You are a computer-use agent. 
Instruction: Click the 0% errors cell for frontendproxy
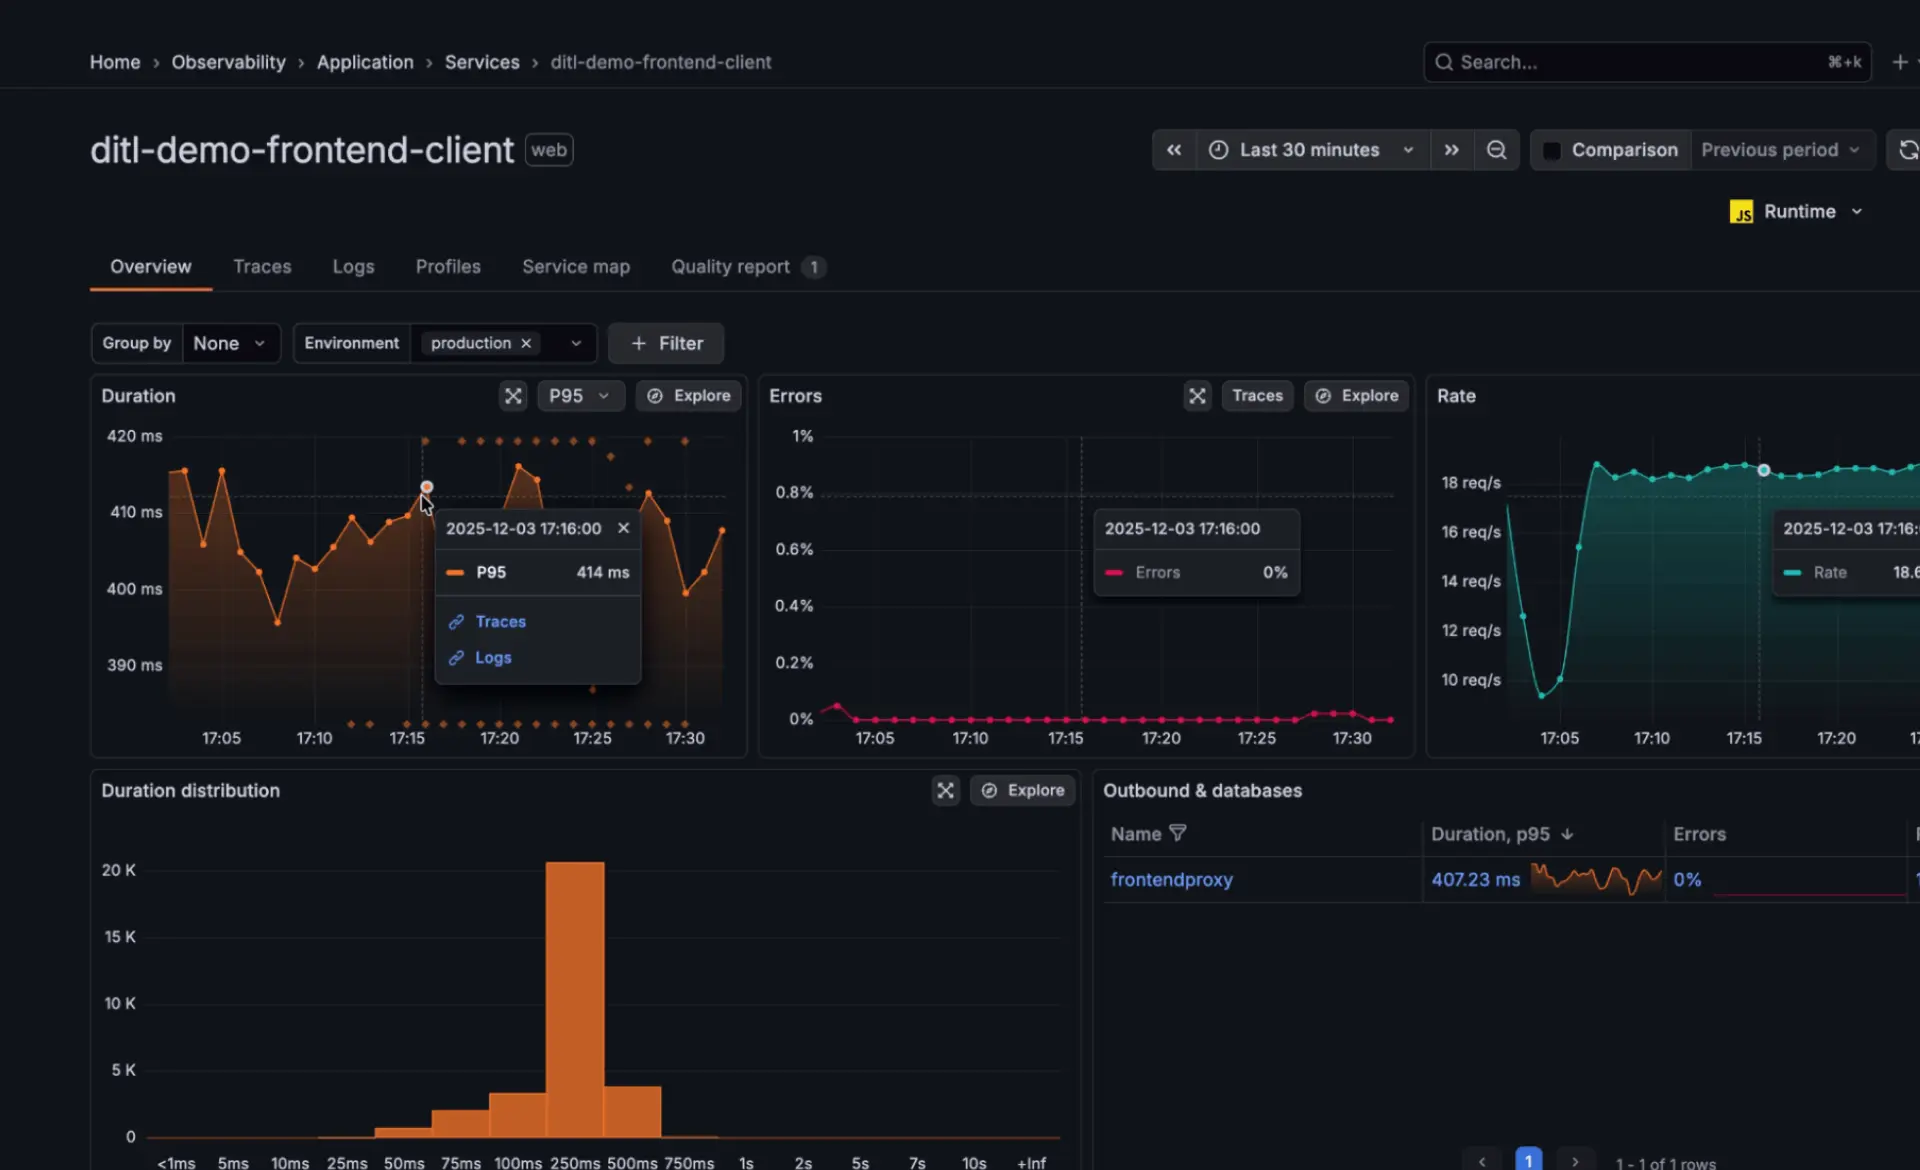click(x=1687, y=880)
